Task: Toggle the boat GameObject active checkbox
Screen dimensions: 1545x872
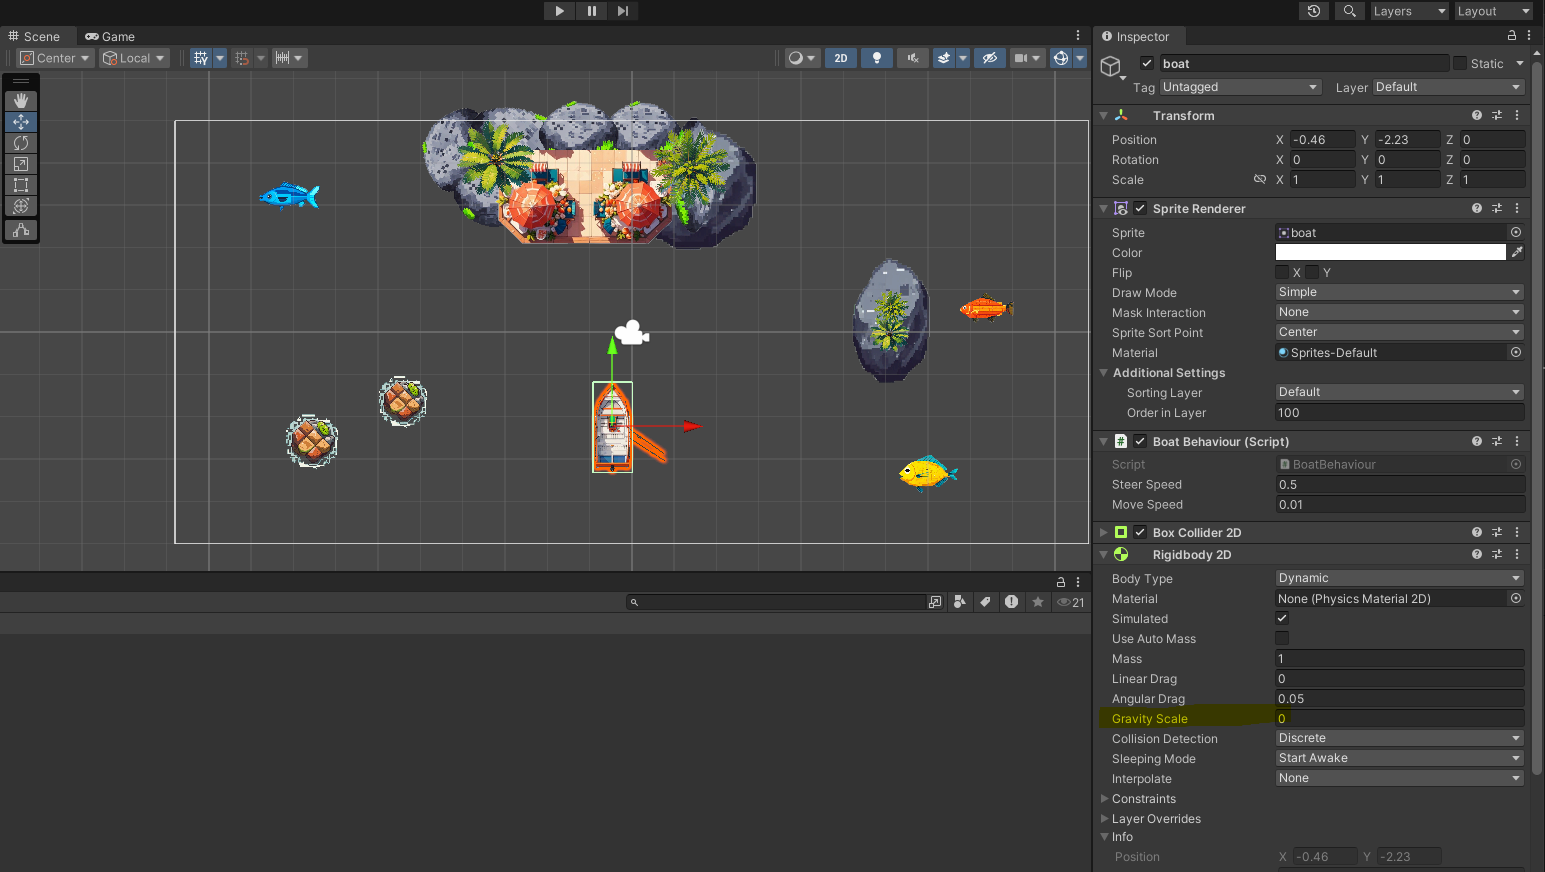Action: pos(1146,62)
